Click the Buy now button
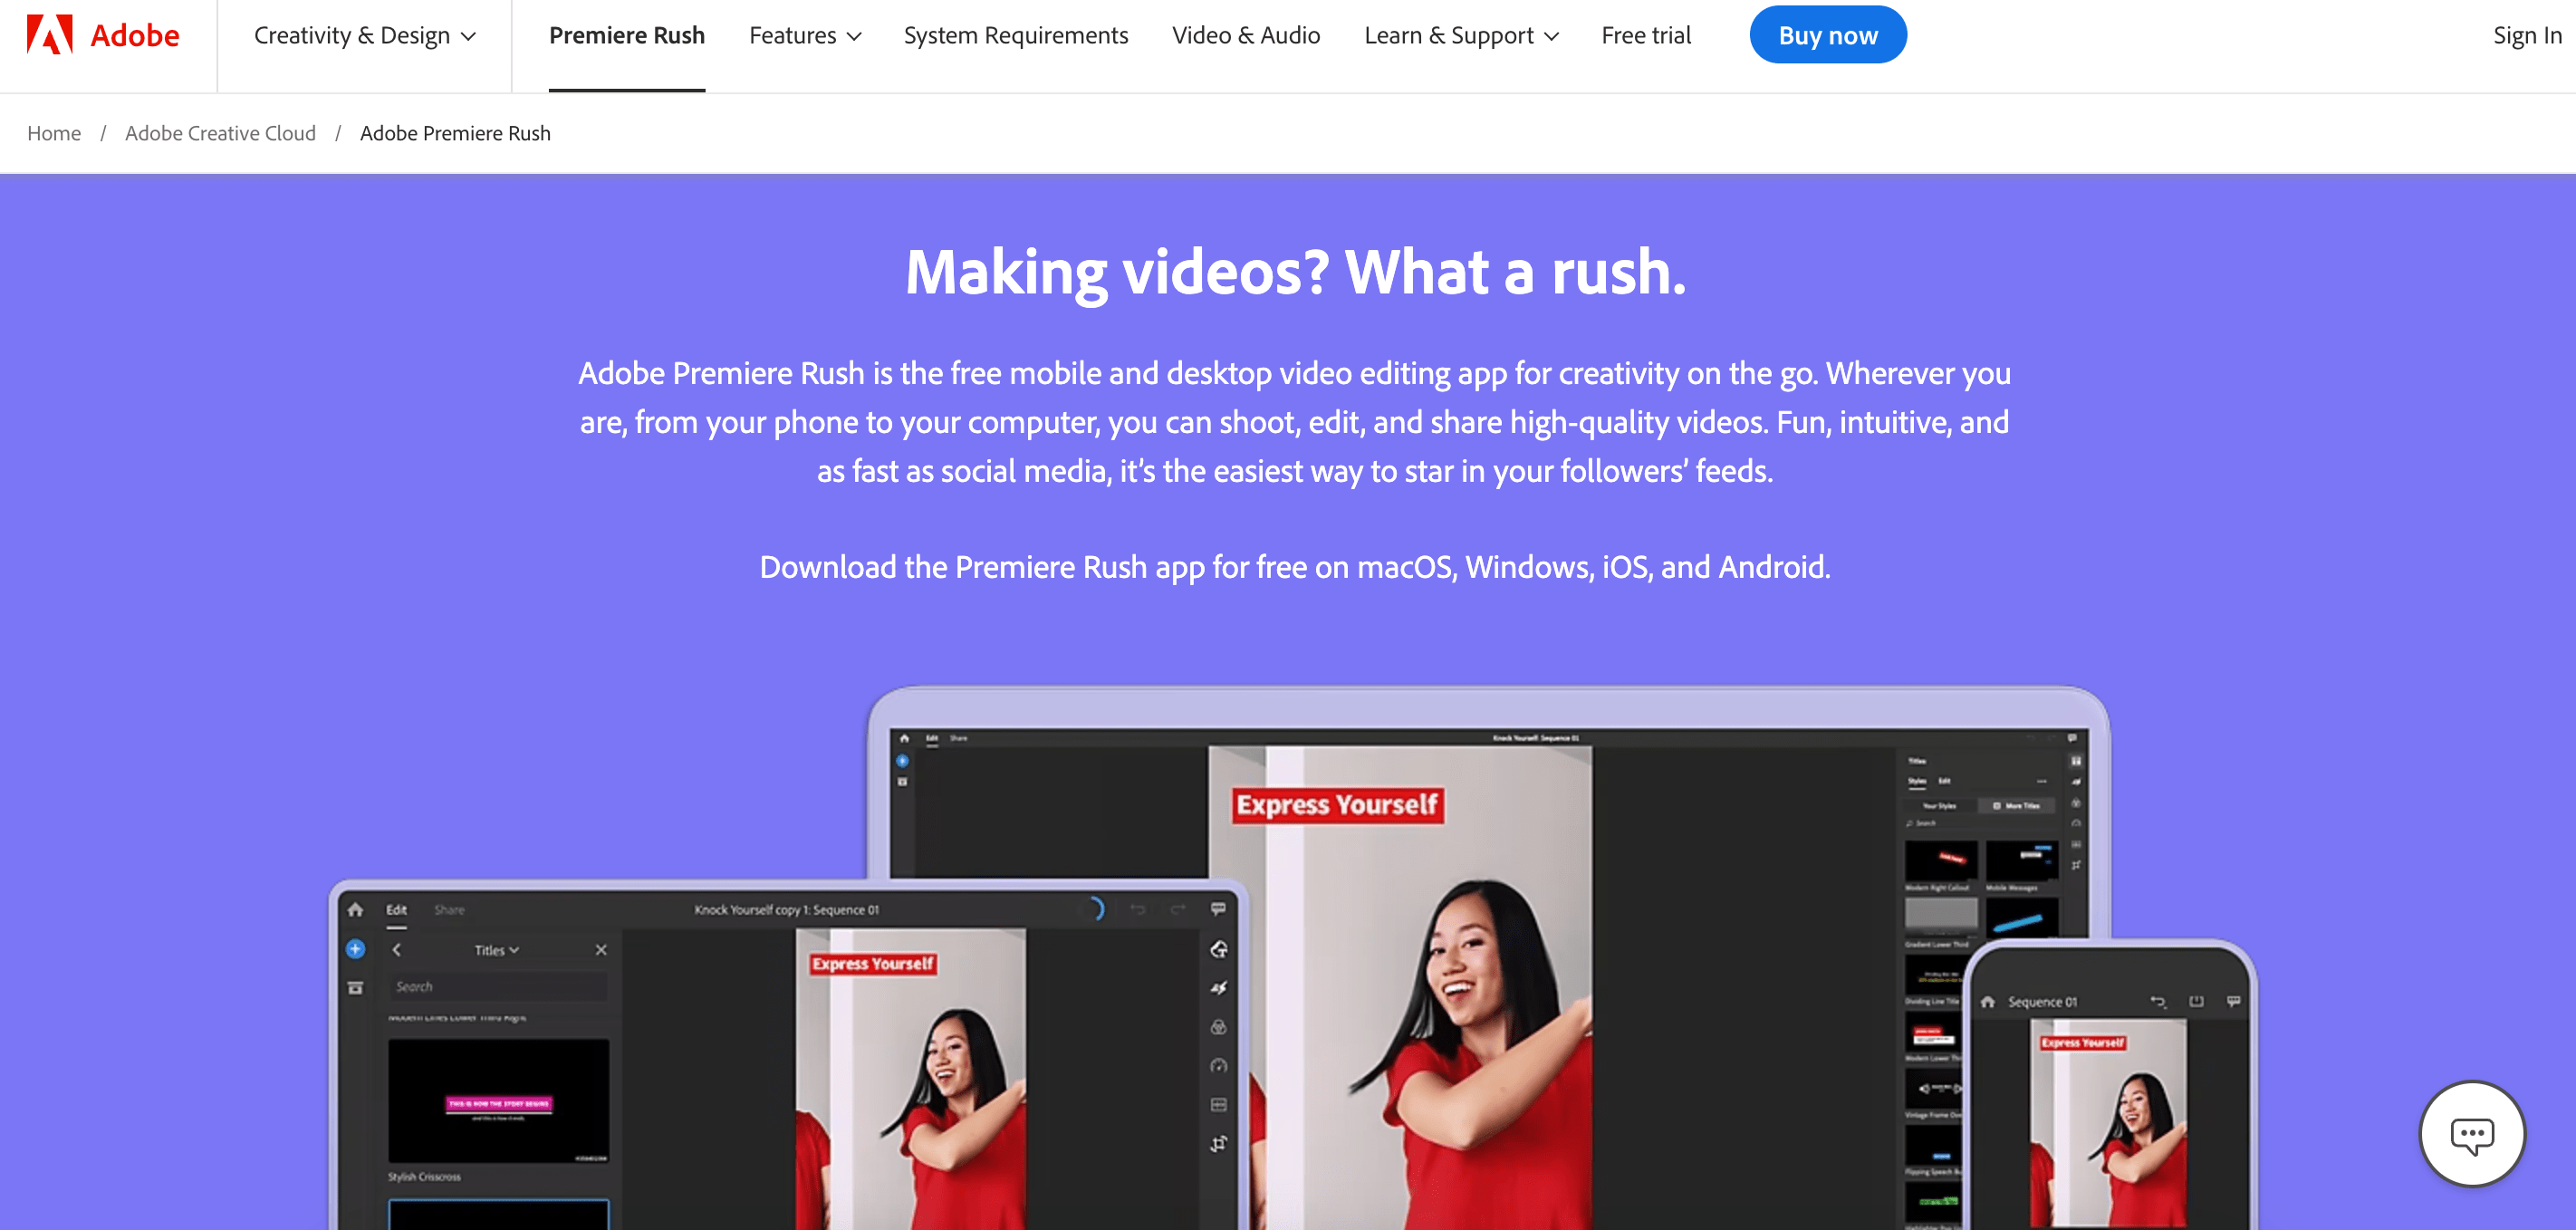This screenshot has width=2576, height=1230. click(1828, 35)
